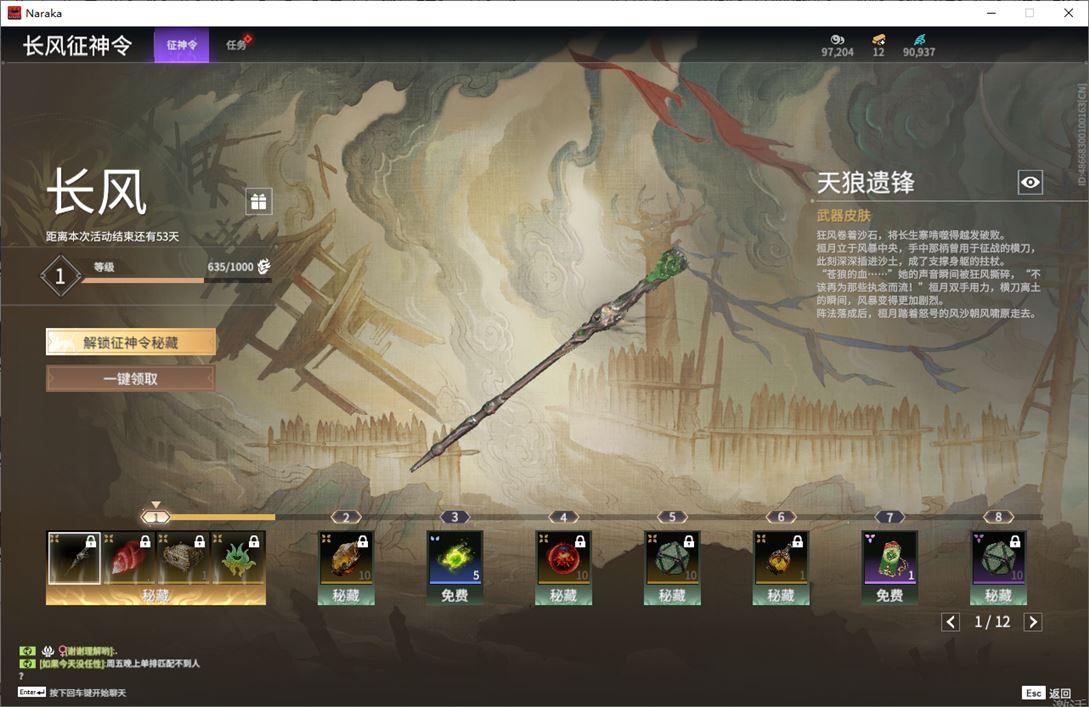
Task: Click the 秘藏 banner under level 1 rewards
Action: [x=156, y=595]
